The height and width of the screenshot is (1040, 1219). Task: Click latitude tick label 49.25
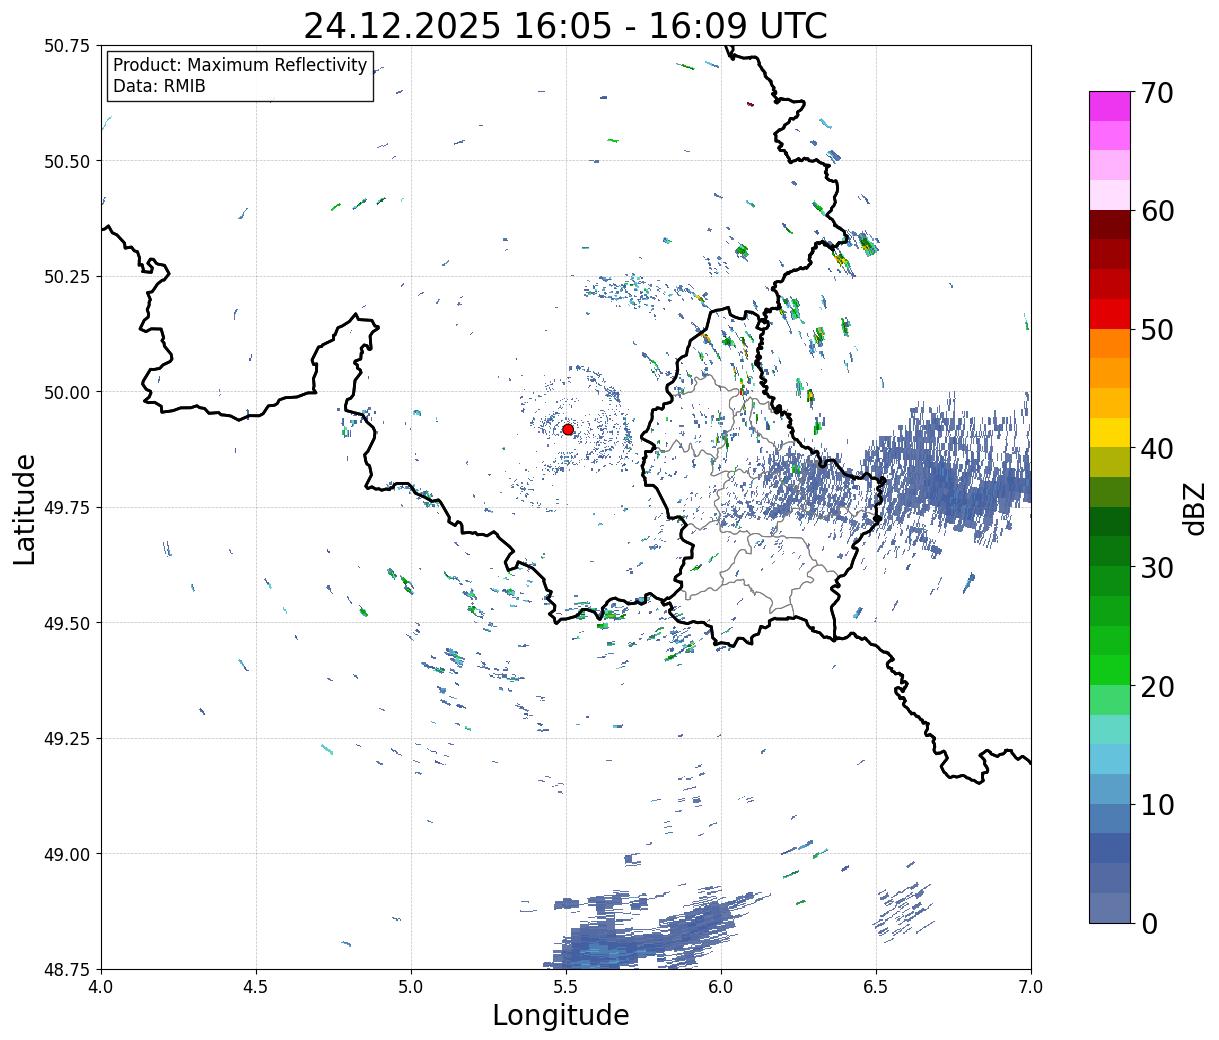[x=67, y=739]
